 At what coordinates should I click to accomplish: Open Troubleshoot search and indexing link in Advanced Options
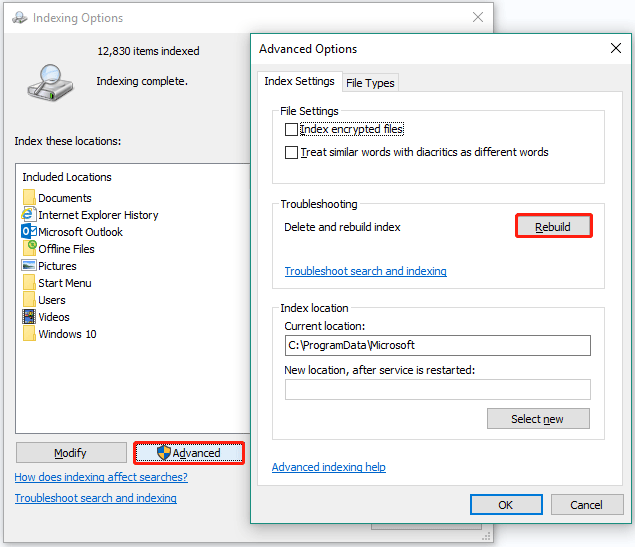click(x=365, y=271)
